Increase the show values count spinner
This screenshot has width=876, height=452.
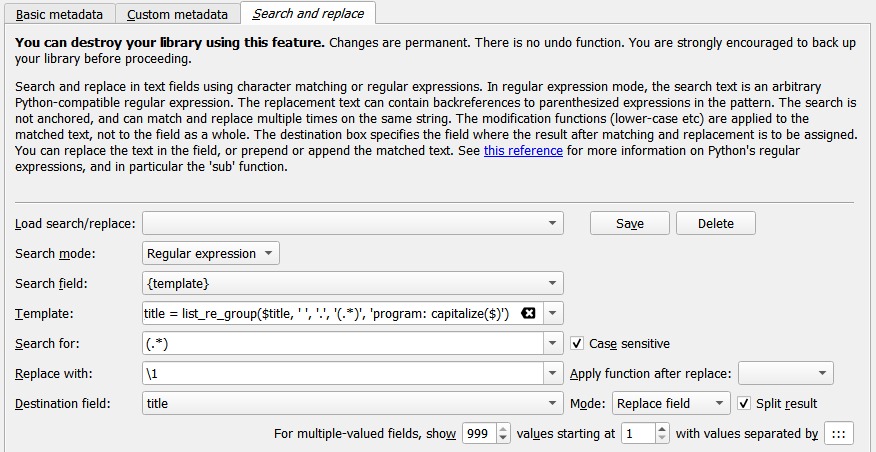point(503,429)
